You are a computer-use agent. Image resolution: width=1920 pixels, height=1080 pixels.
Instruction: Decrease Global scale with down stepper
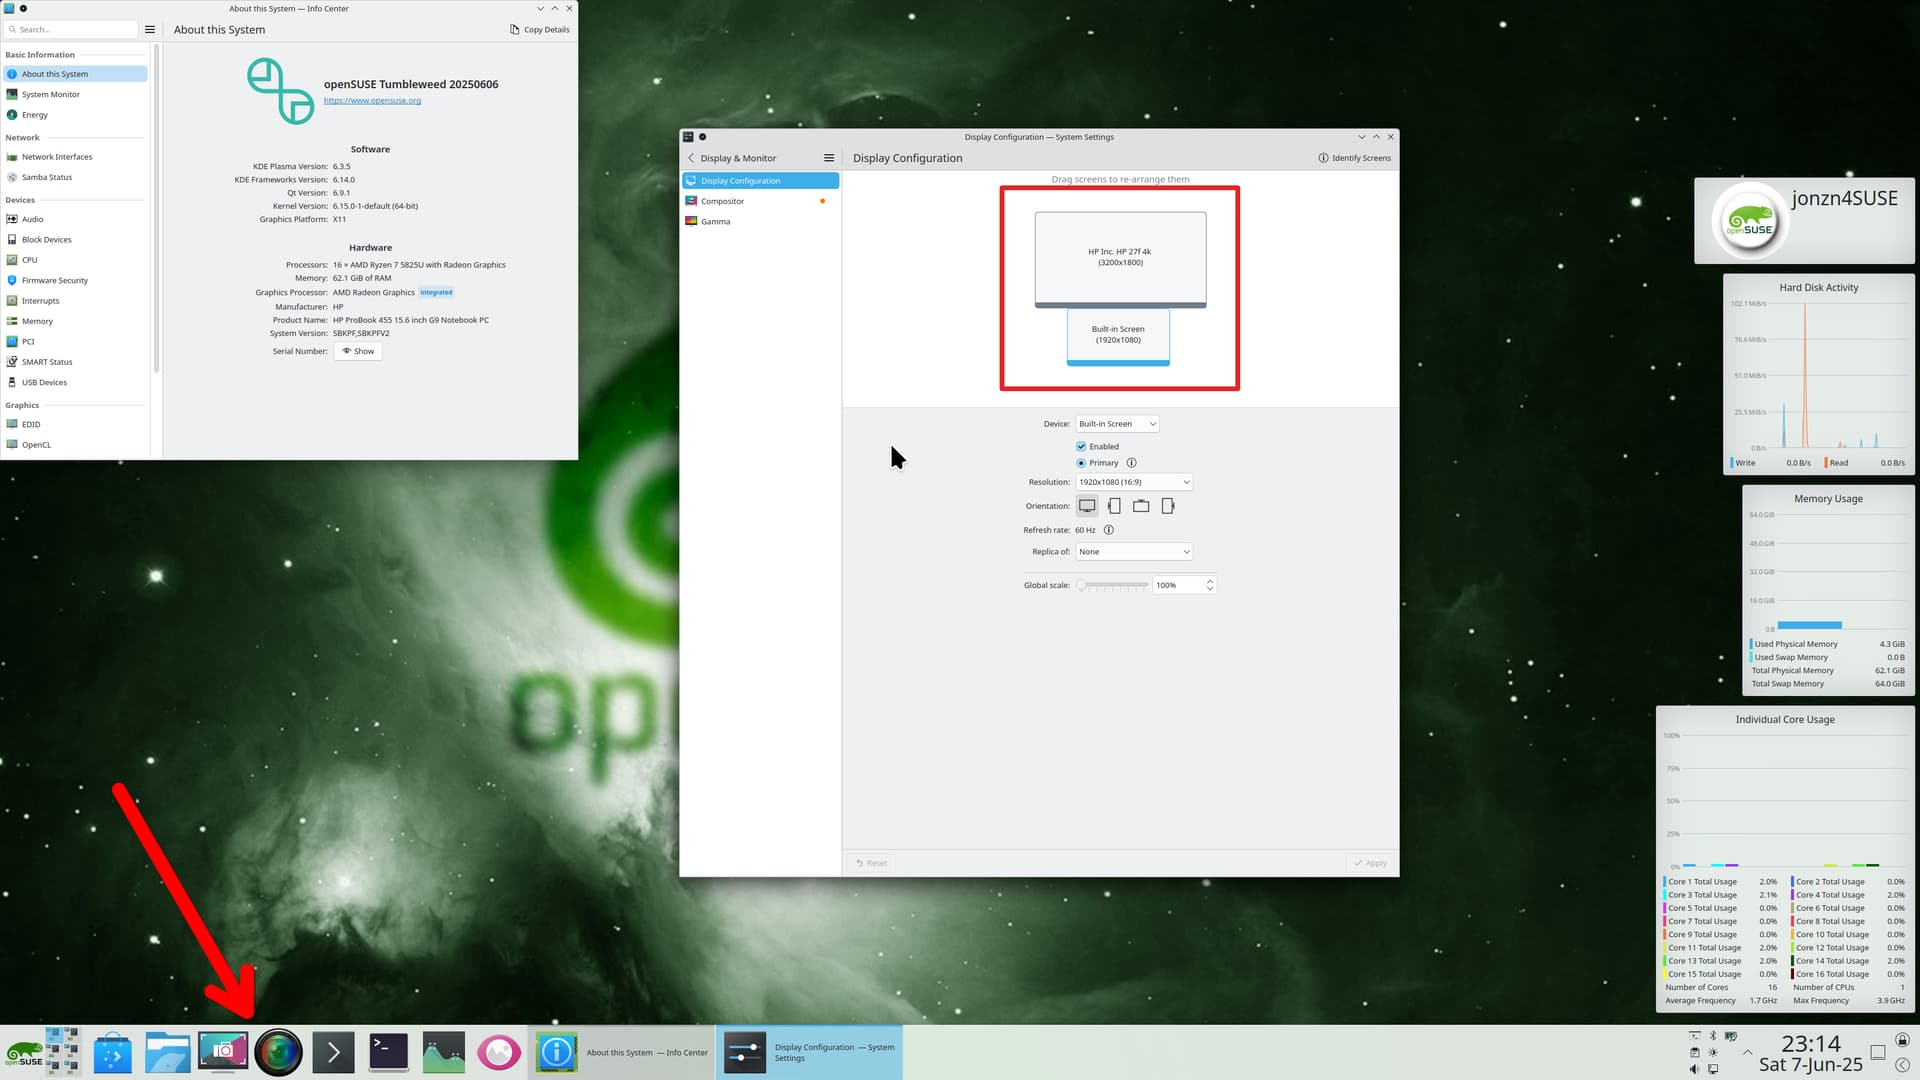(1209, 589)
